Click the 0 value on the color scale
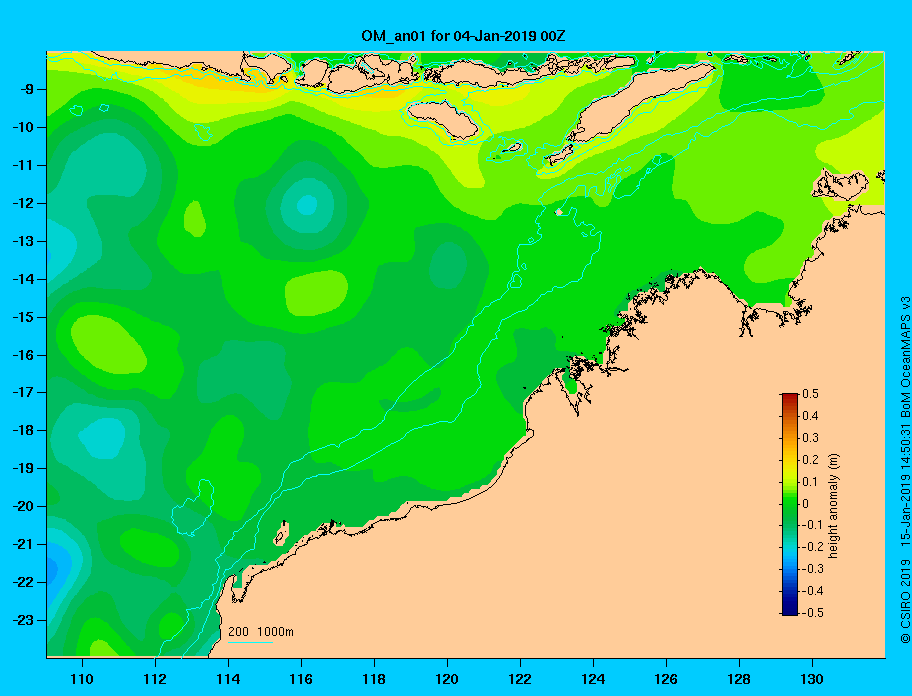912x696 pixels. tap(806, 503)
